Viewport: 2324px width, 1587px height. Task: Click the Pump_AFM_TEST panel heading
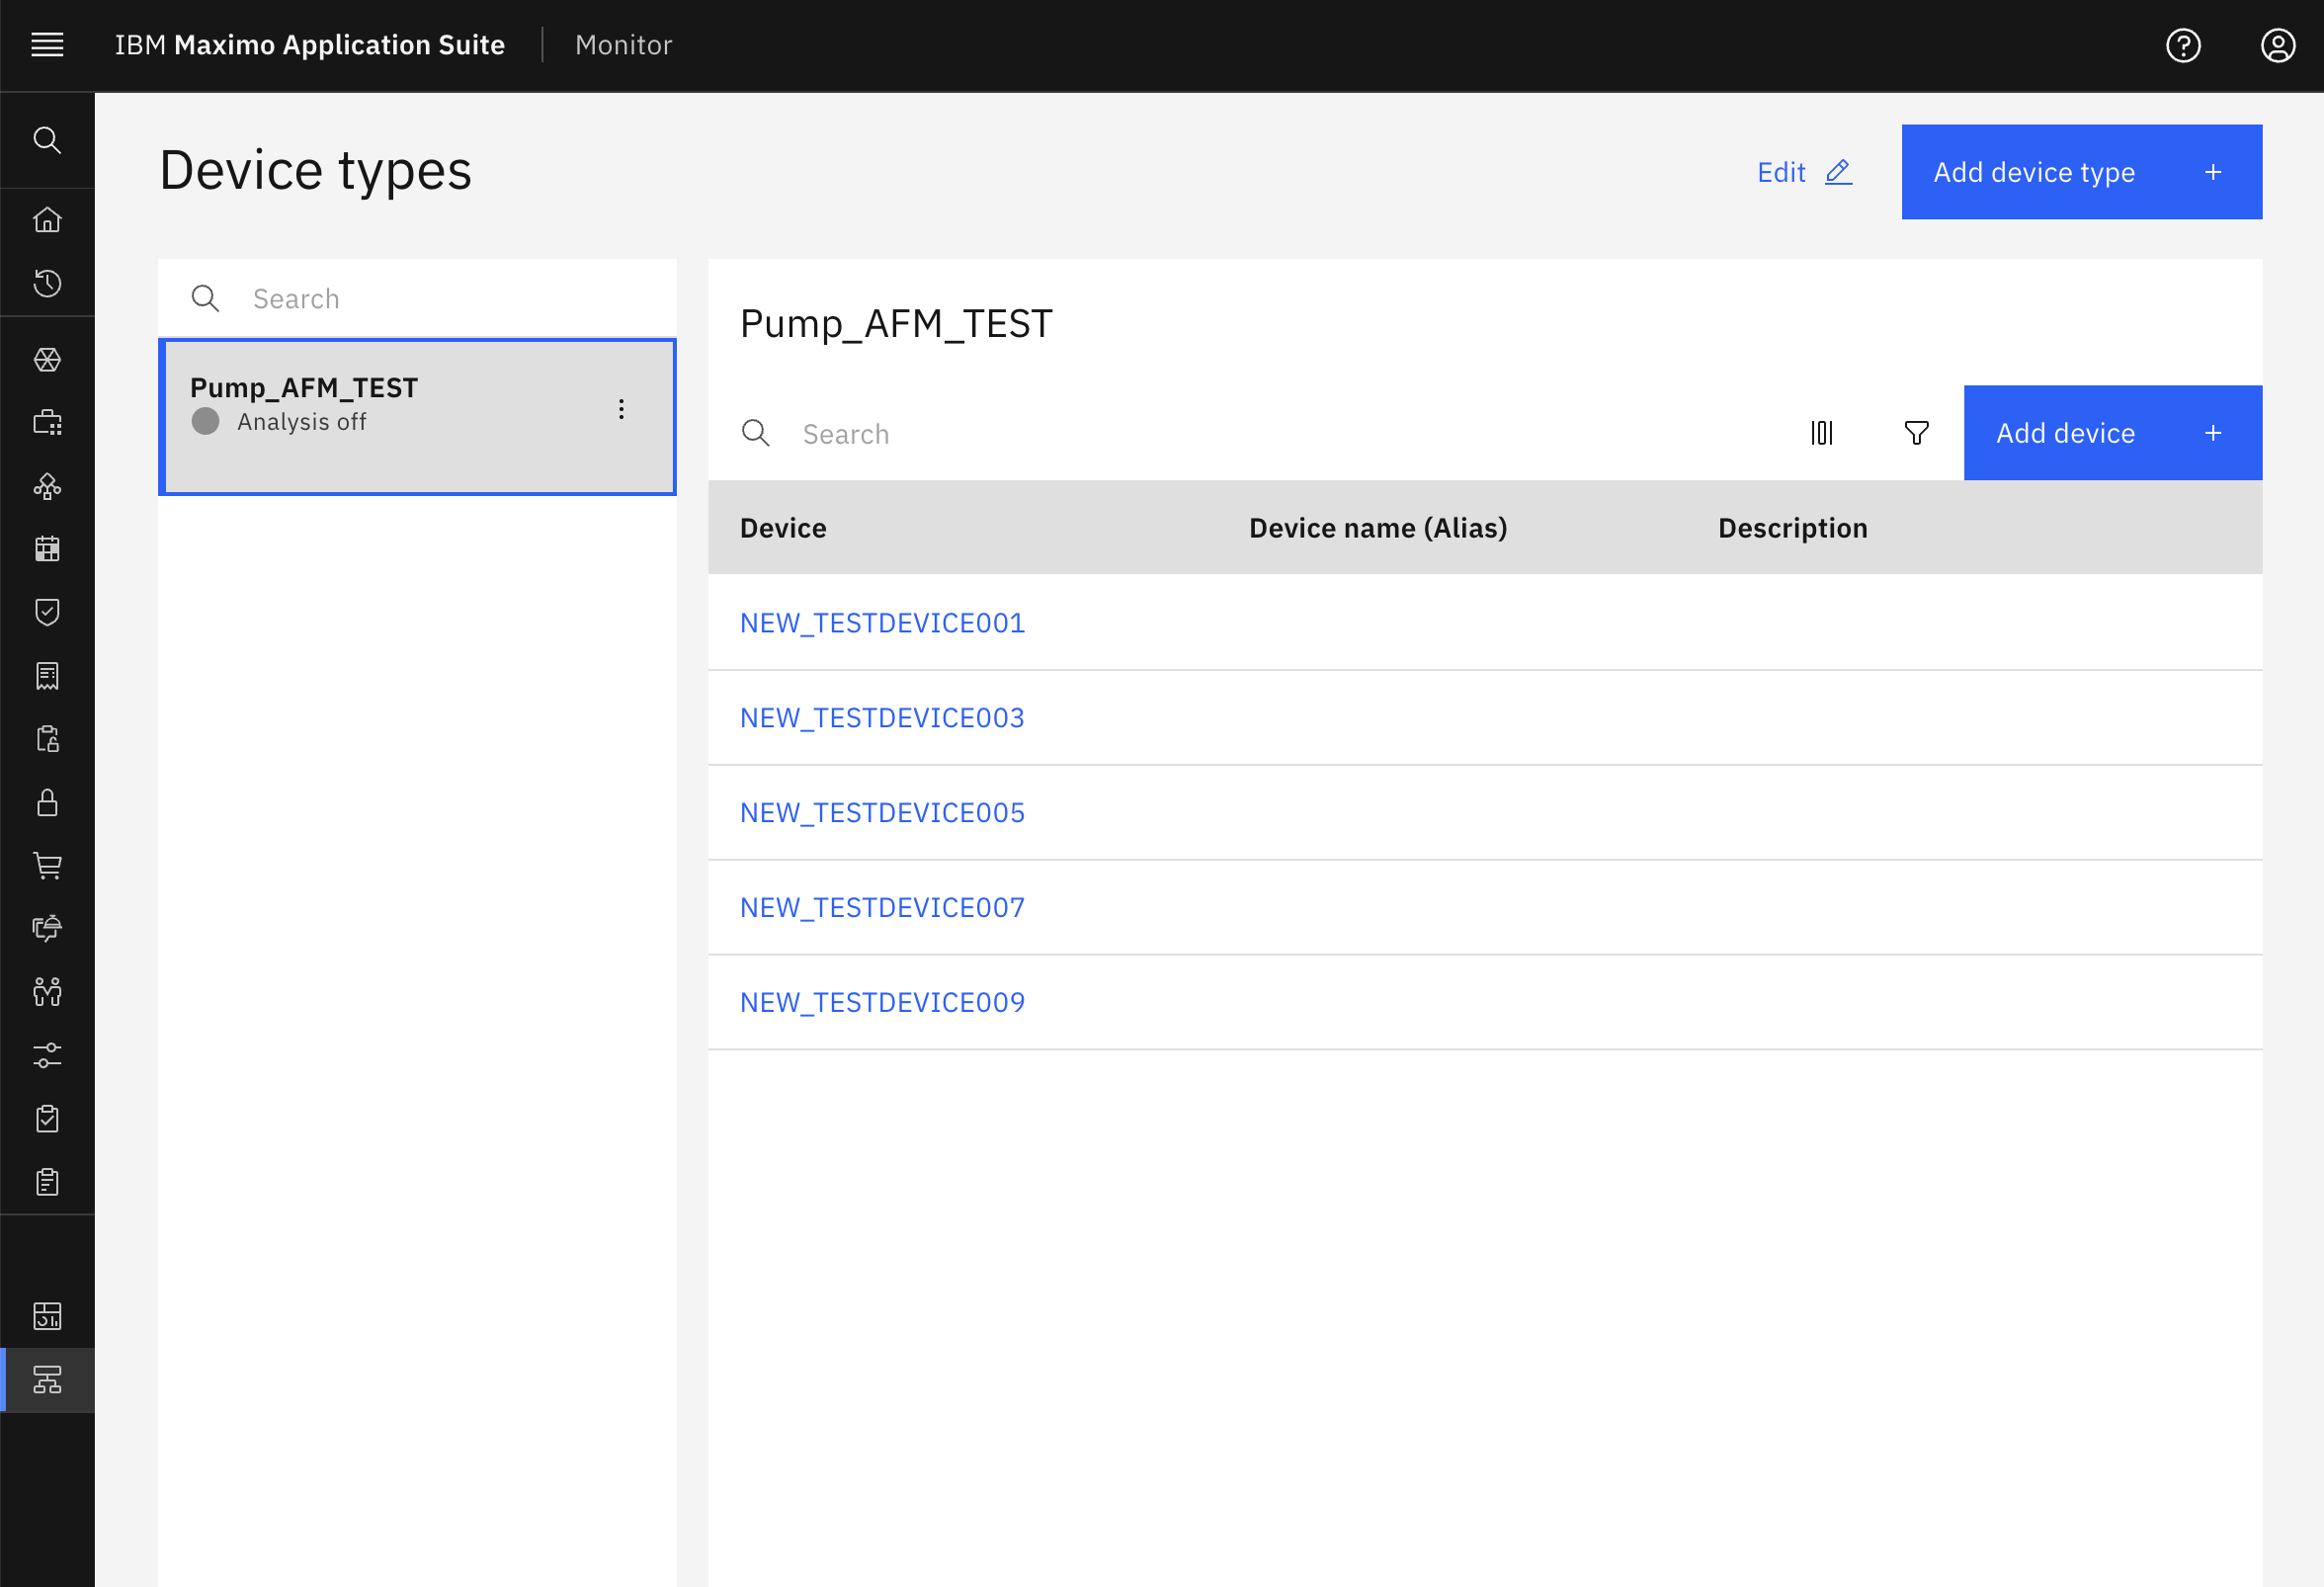pos(896,324)
